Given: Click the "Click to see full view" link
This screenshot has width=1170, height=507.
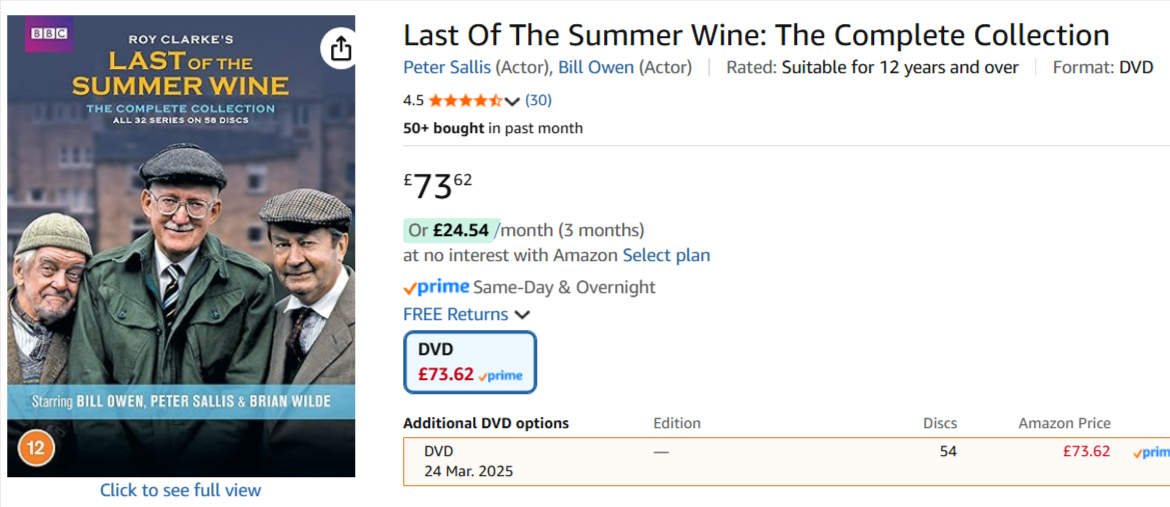Looking at the screenshot, I should [180, 490].
